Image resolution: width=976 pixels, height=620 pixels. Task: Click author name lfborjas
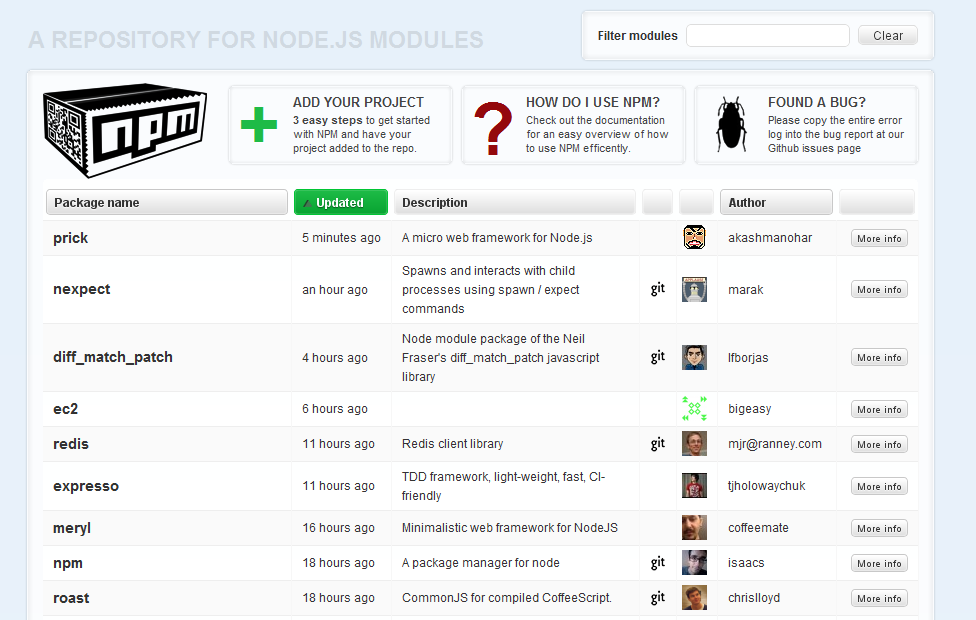point(748,358)
